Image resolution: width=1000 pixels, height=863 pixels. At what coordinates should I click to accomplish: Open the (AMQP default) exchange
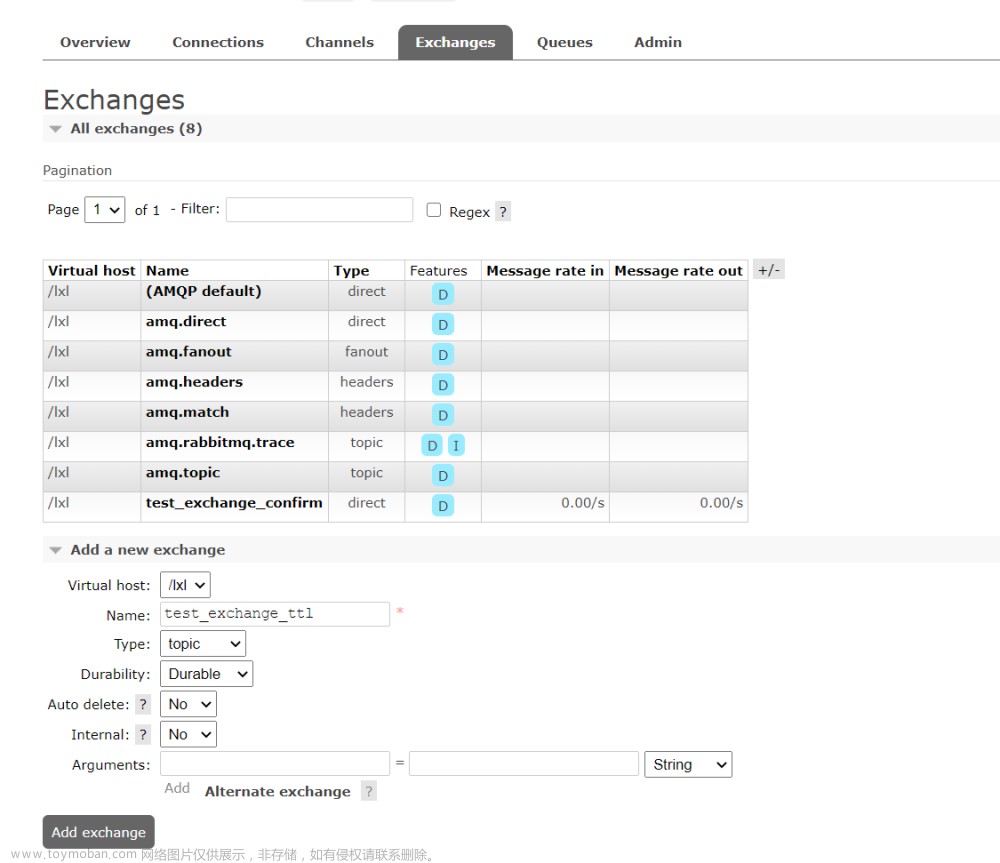pos(203,291)
